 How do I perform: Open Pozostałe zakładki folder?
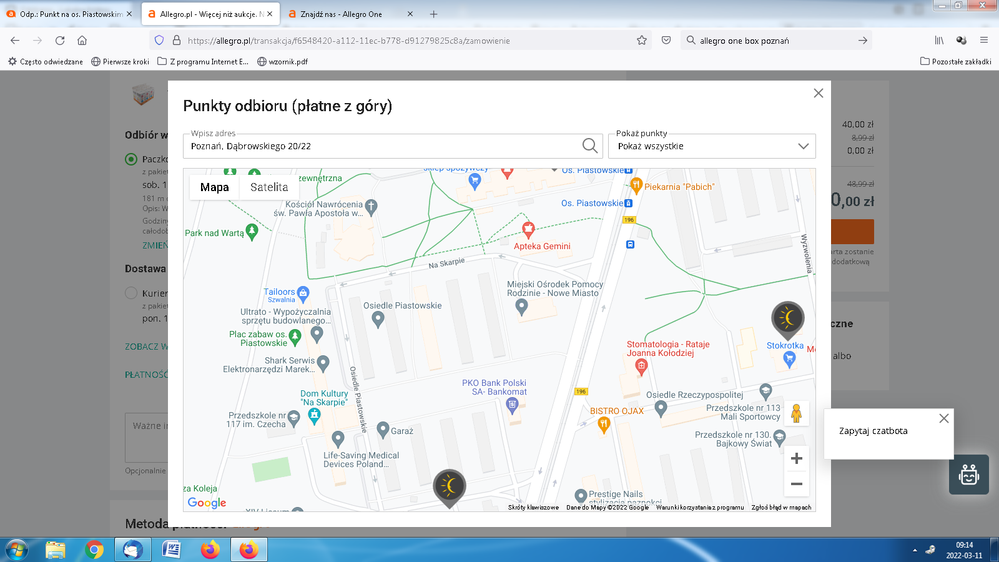click(x=955, y=62)
